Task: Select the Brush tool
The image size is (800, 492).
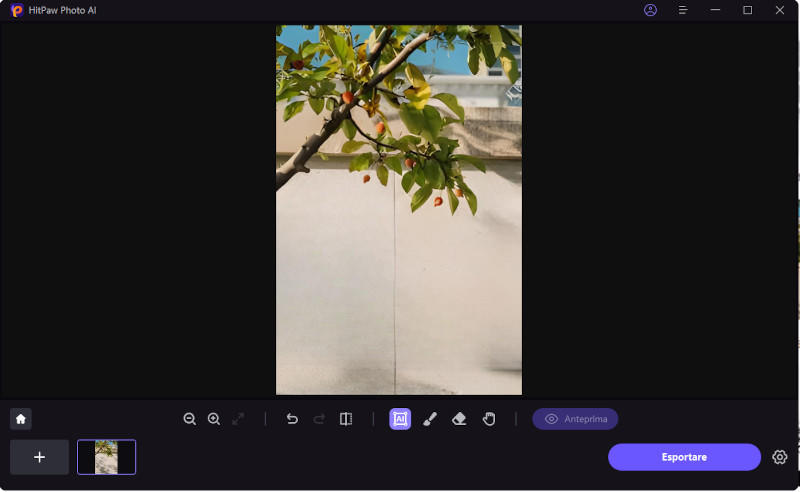Action: 430,419
